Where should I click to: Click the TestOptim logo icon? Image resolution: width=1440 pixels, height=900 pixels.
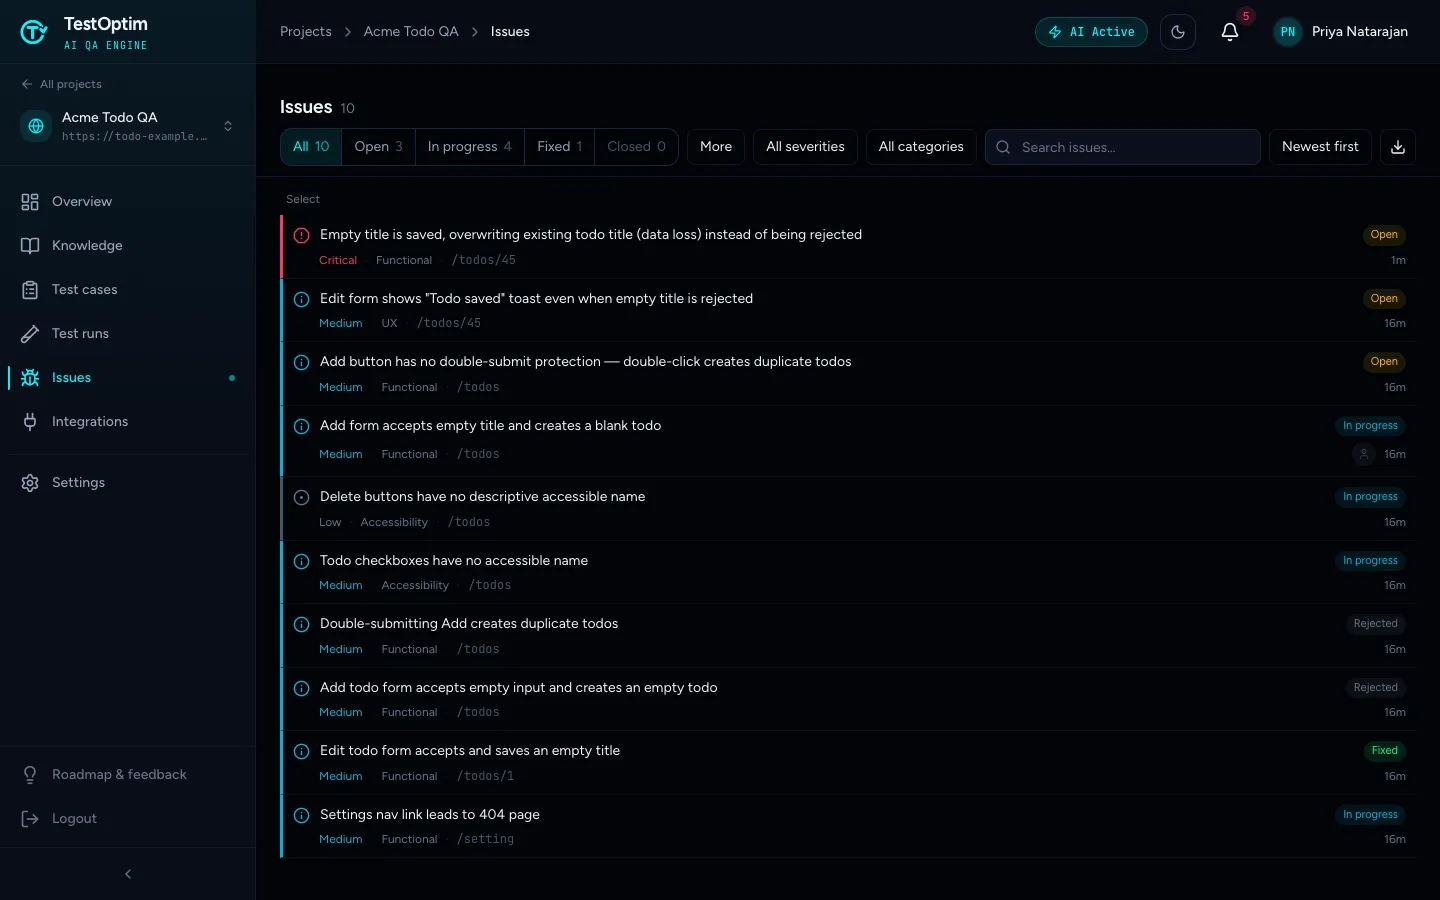34,32
